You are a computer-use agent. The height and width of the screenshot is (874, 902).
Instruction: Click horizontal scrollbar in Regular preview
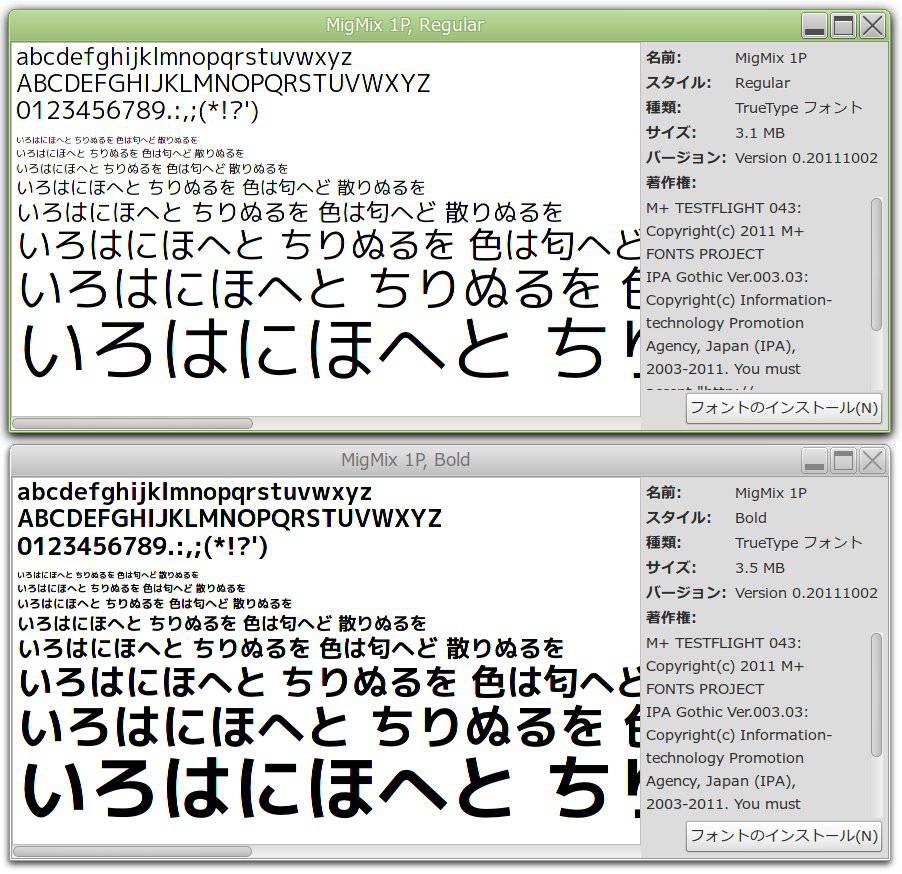pyautogui.click(x=132, y=423)
